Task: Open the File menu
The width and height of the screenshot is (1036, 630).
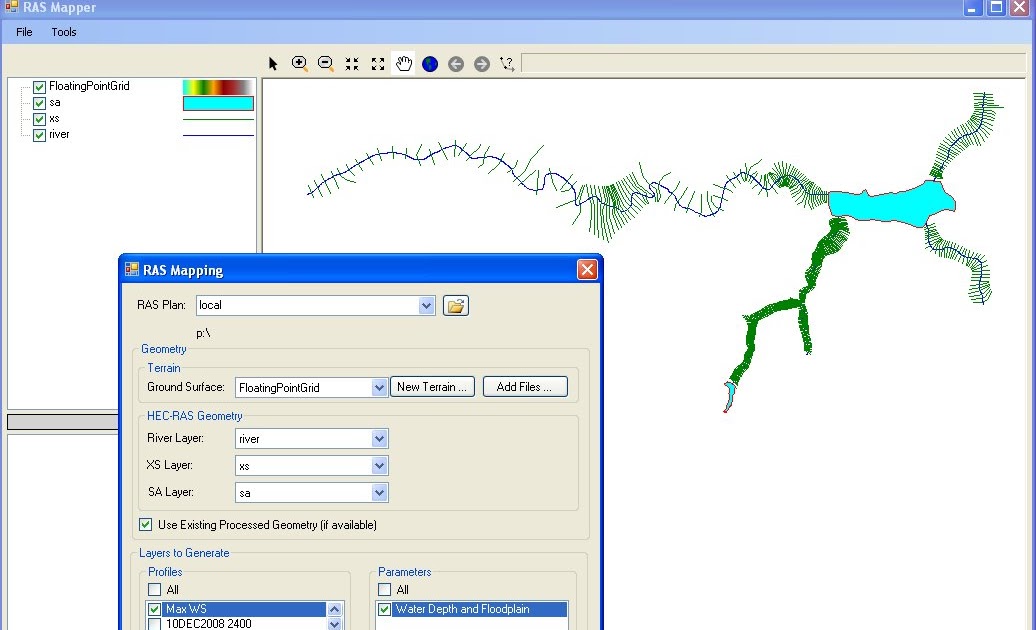Action: click(x=23, y=32)
